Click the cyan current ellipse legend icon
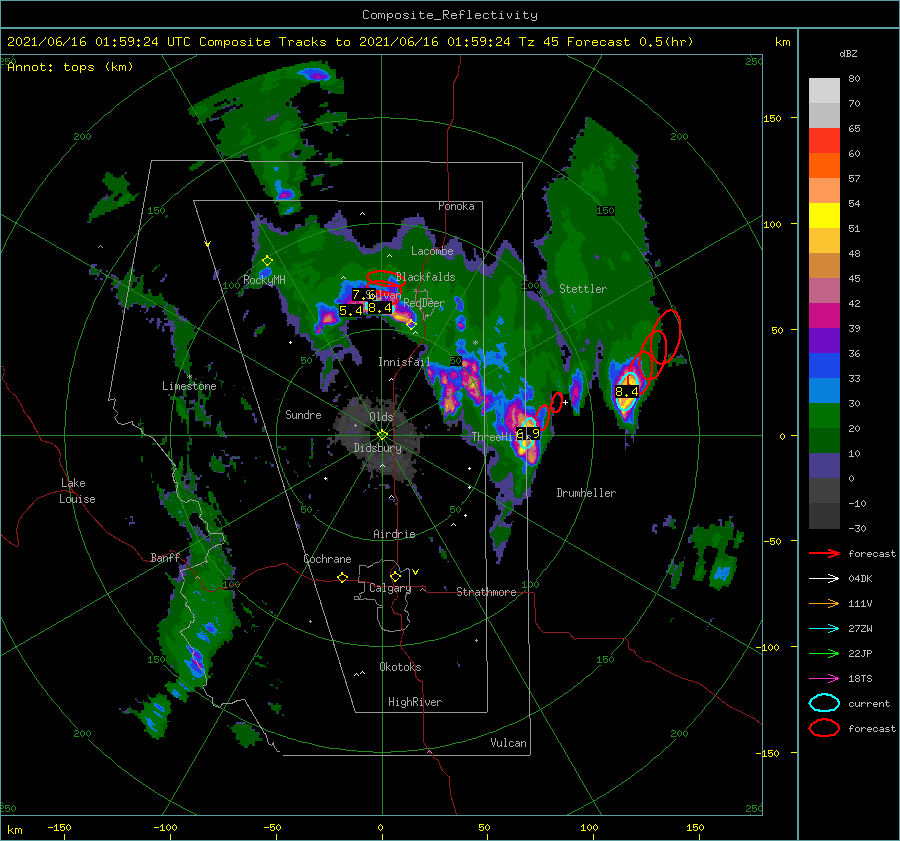This screenshot has height=841, width=900. coord(824,703)
